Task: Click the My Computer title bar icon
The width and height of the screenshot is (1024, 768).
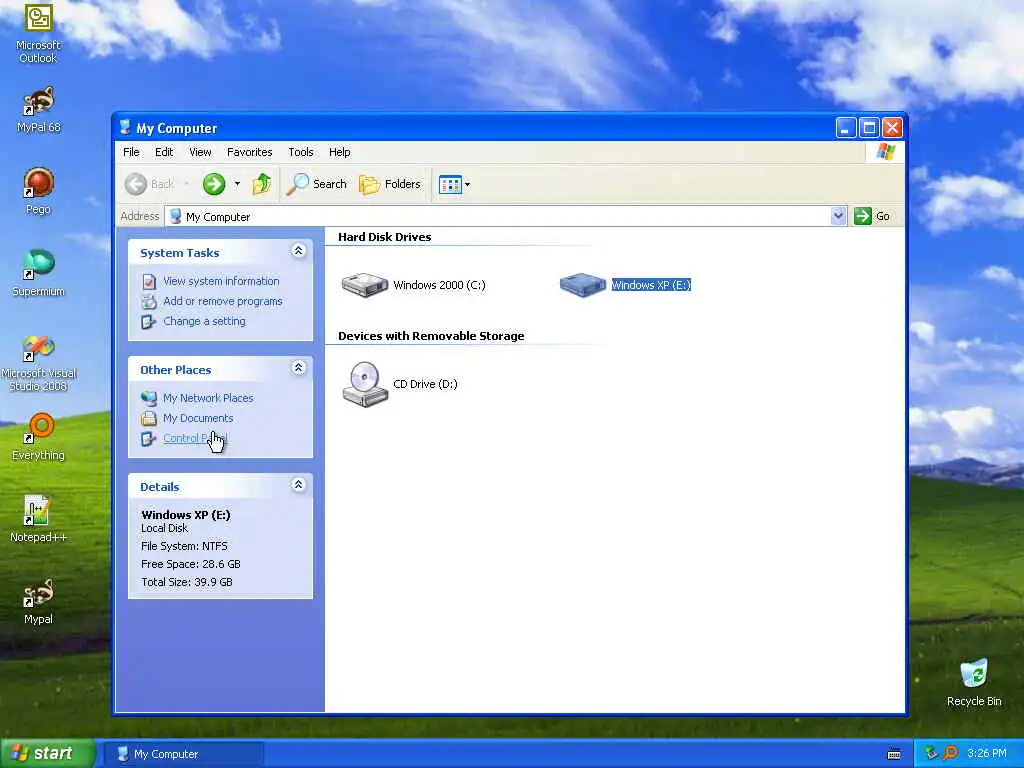Action: (x=125, y=127)
